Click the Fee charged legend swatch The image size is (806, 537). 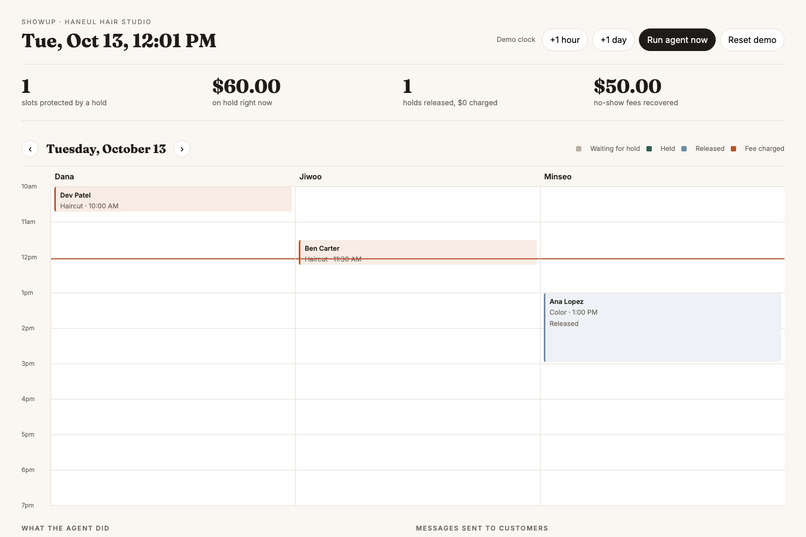[734, 149]
